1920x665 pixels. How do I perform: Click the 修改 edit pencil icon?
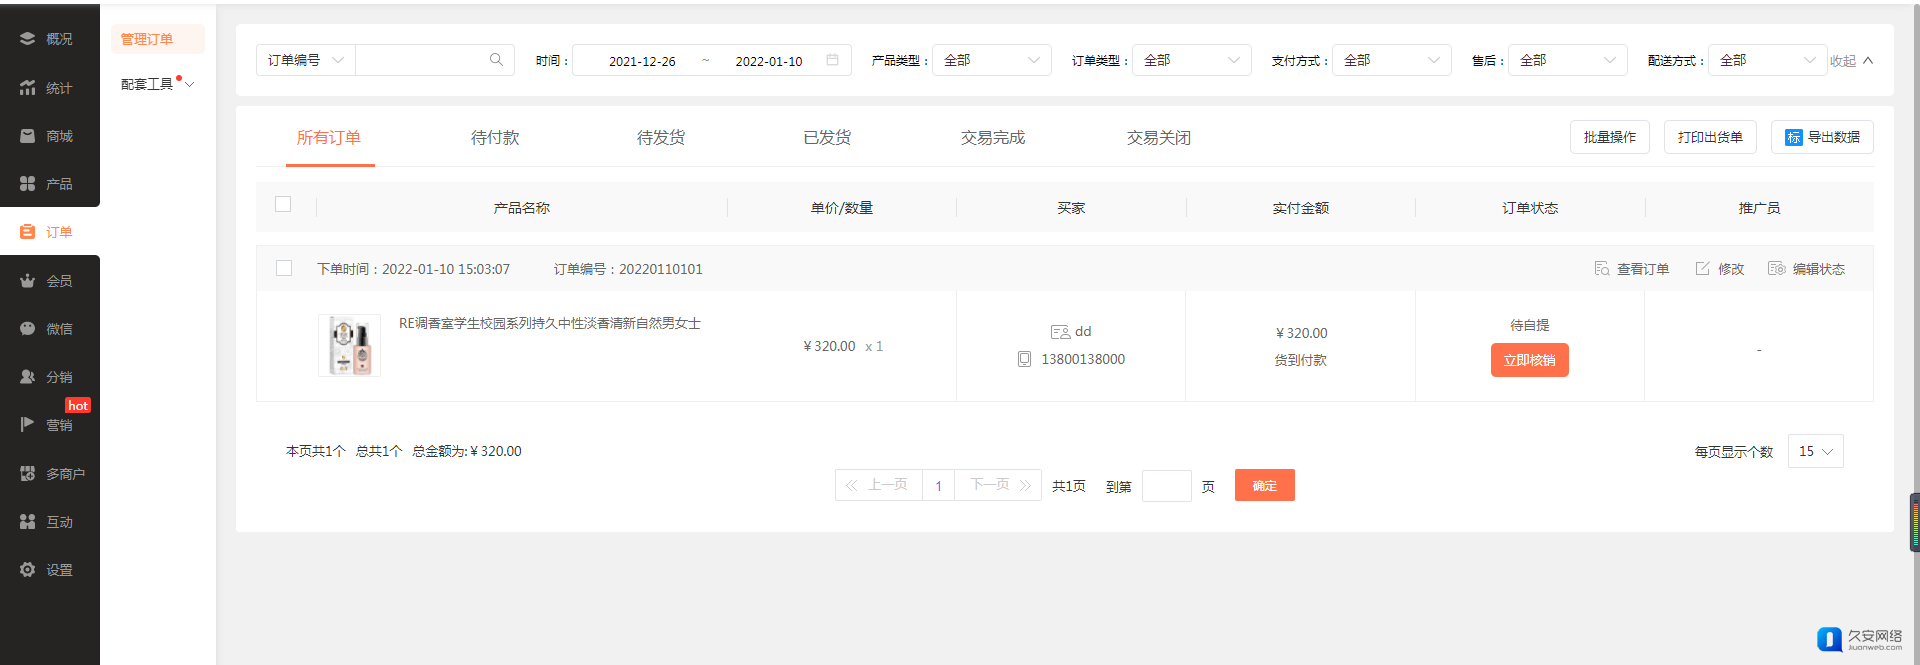coord(1702,268)
